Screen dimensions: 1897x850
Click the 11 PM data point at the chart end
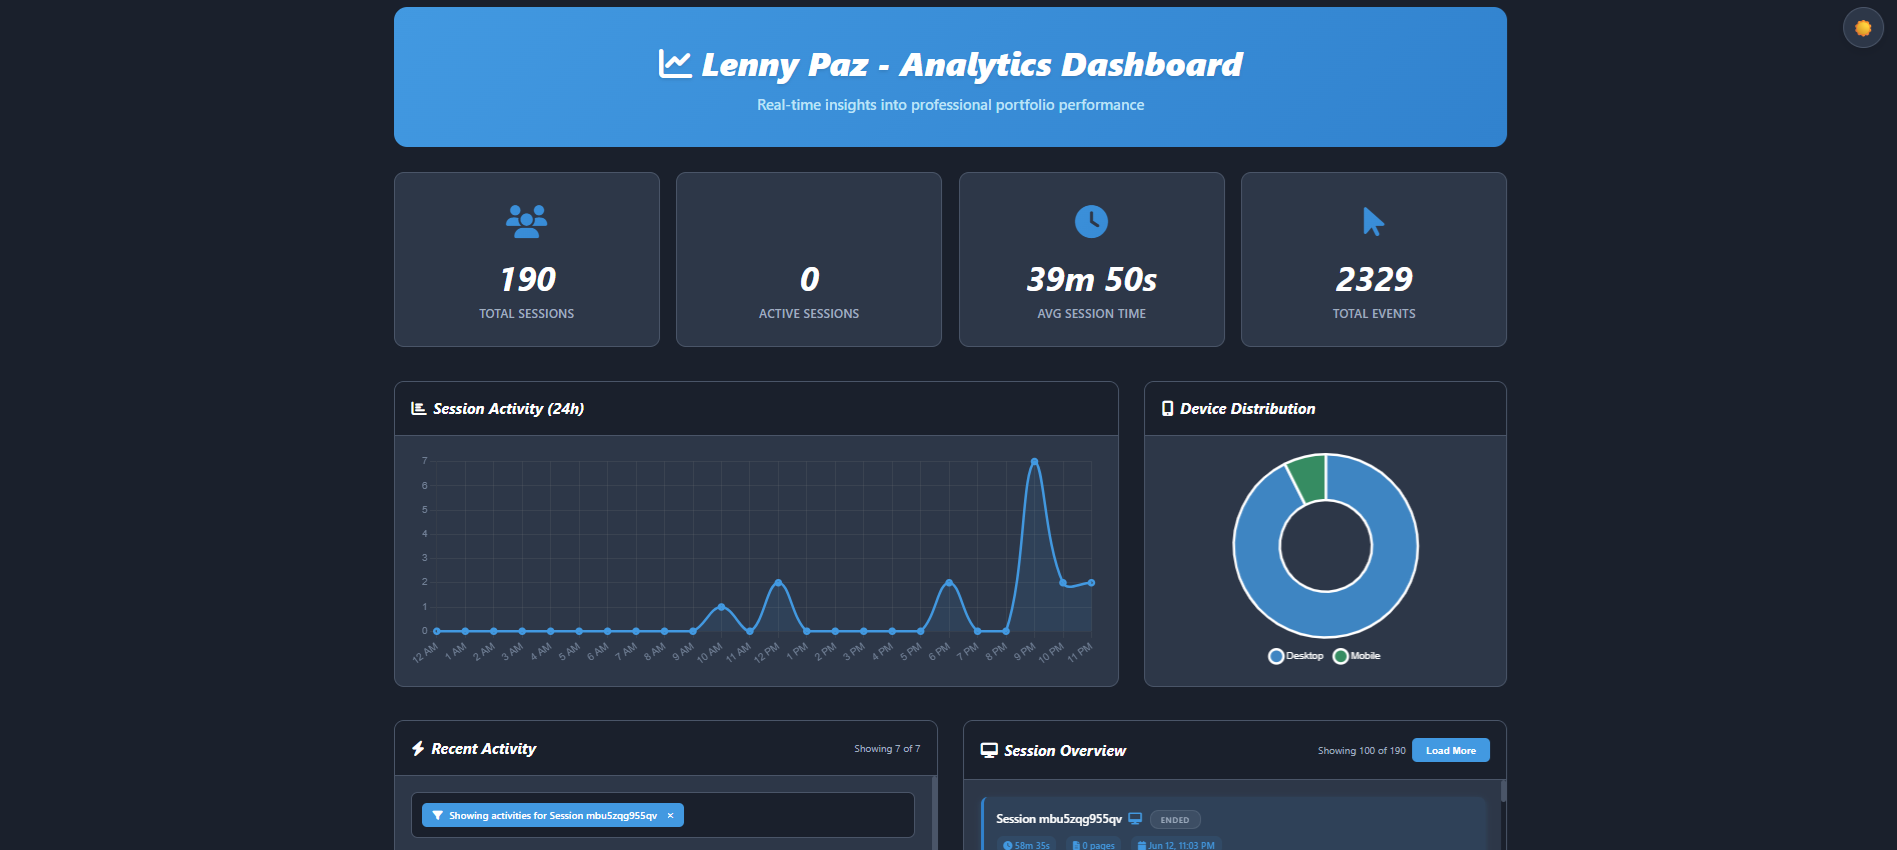pos(1091,583)
